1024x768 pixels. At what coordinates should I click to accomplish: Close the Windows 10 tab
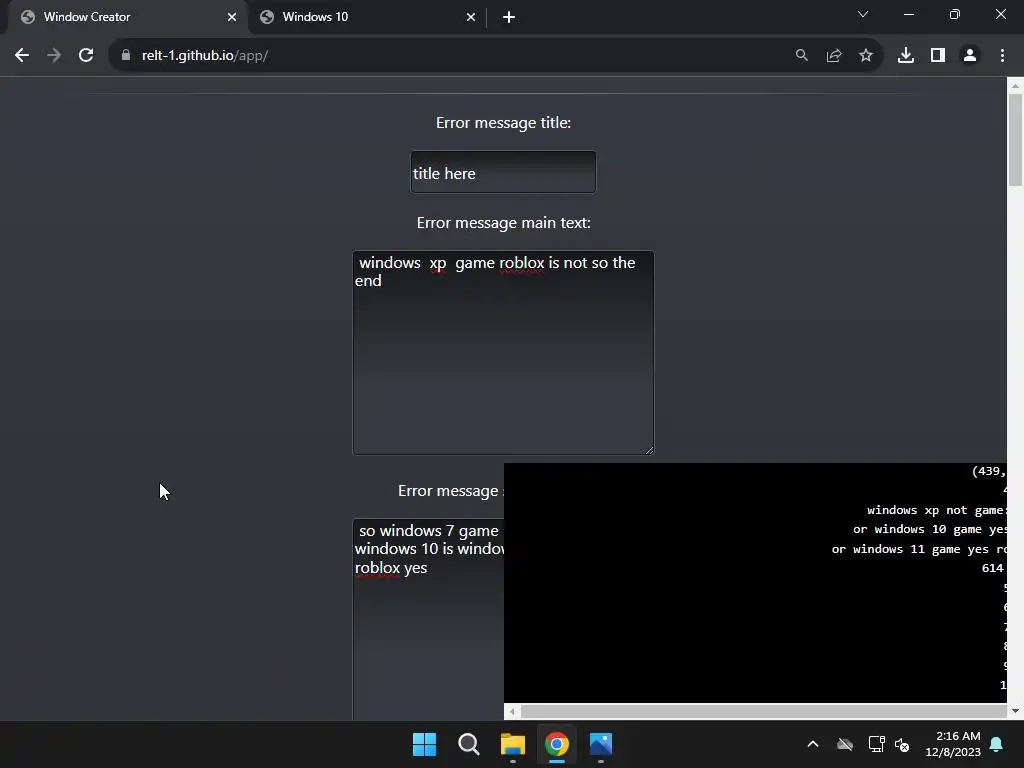471,17
